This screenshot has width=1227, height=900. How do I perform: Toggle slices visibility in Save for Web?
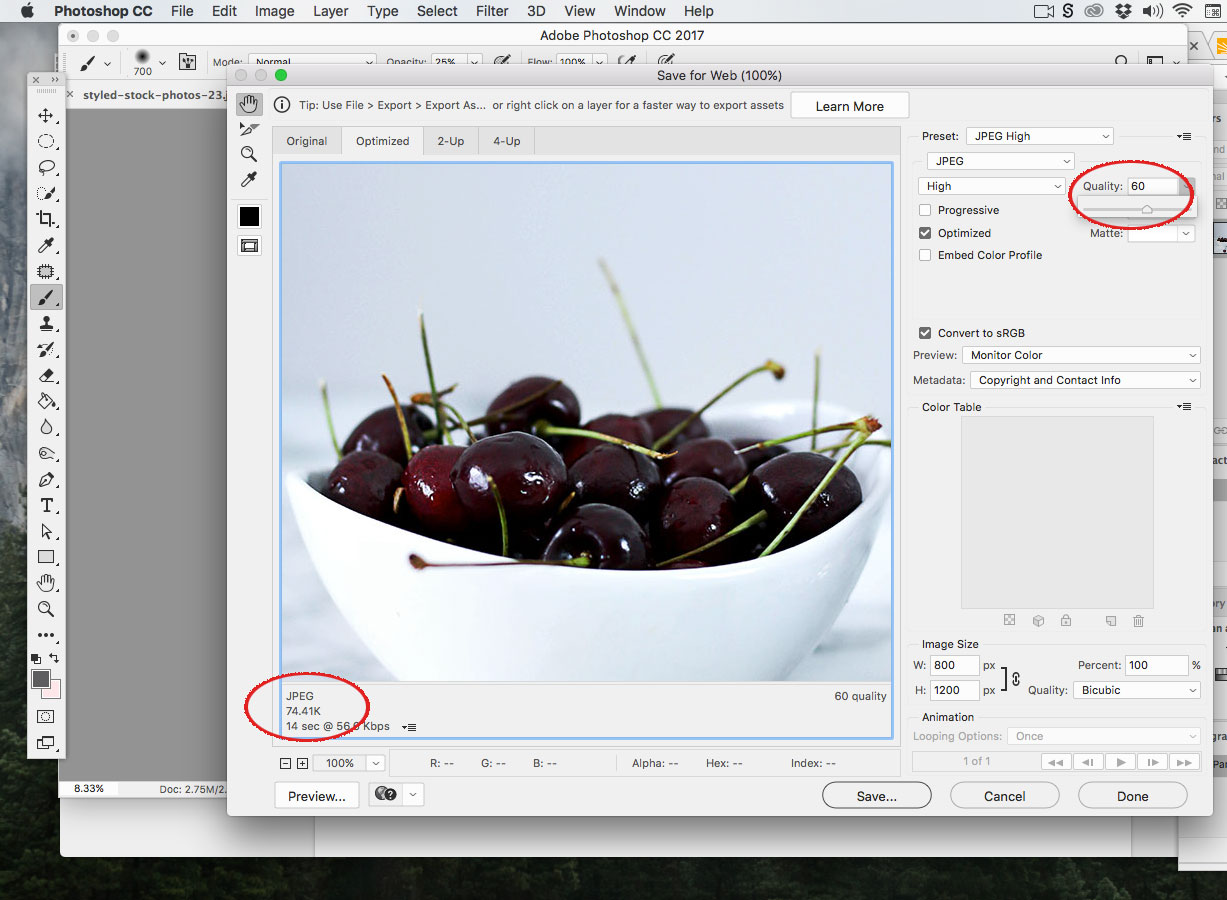point(249,245)
